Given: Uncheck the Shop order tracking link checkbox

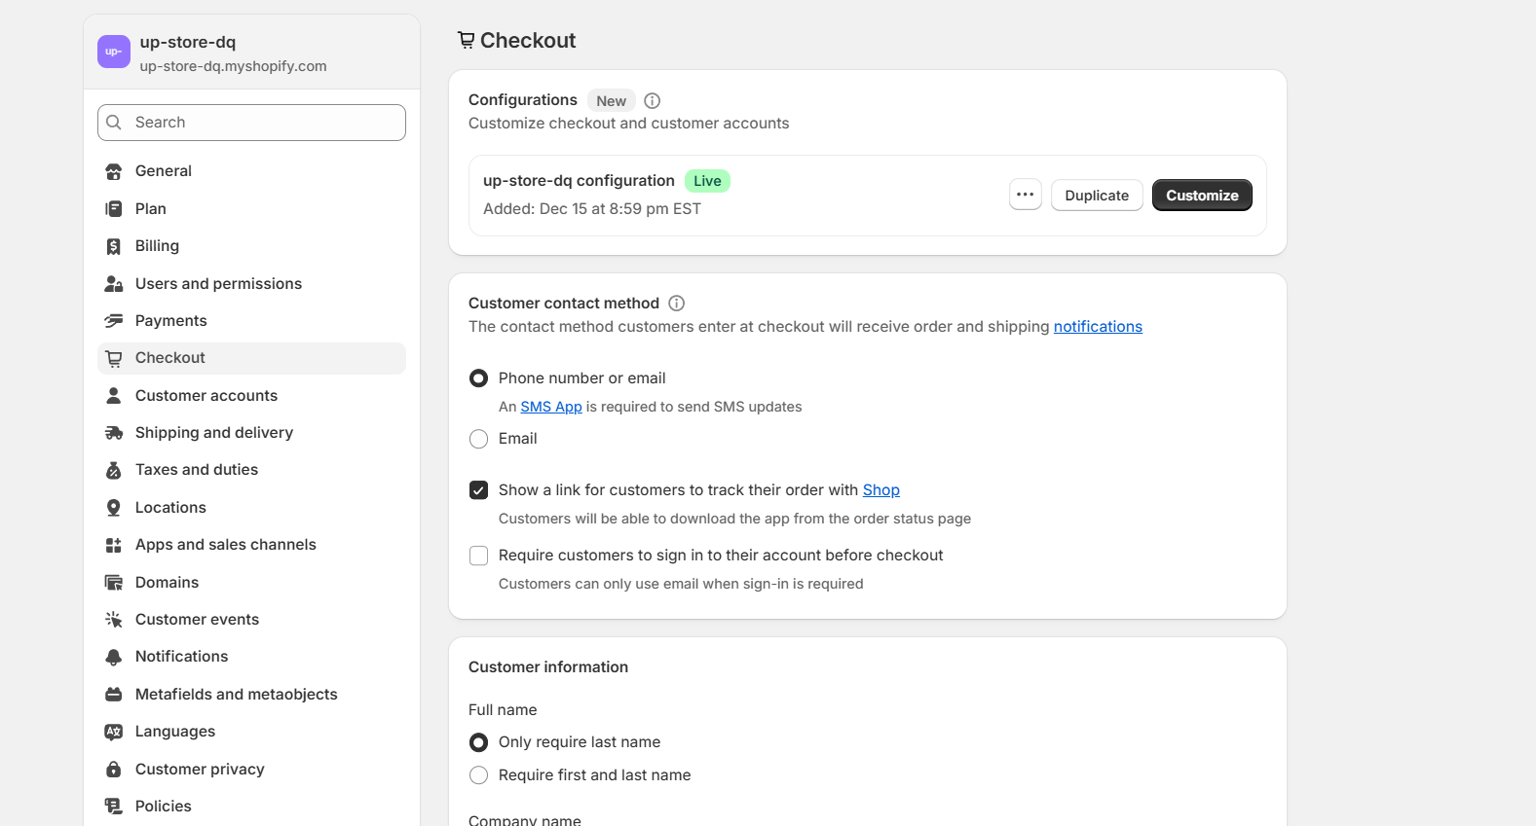Looking at the screenshot, I should (479, 490).
